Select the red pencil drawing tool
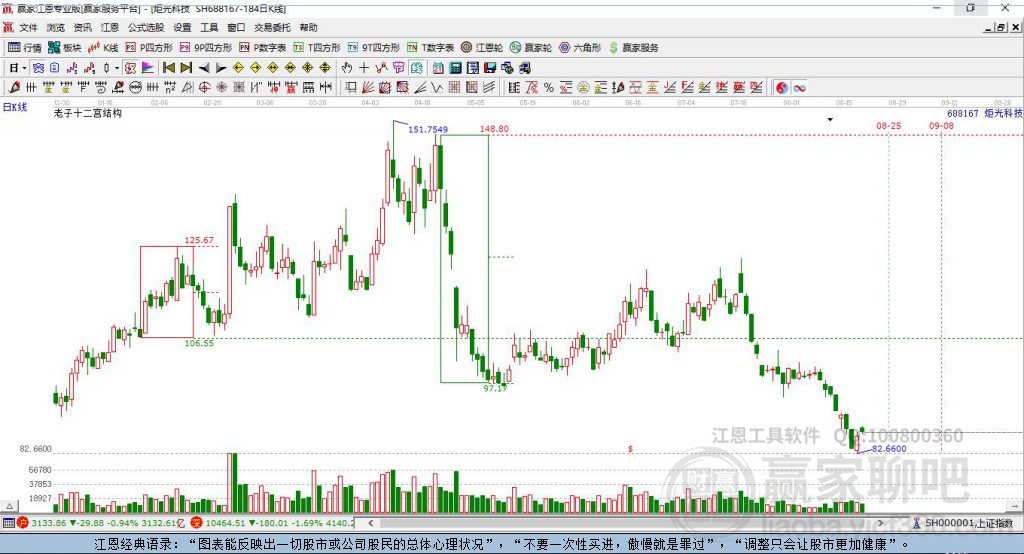The image size is (1024, 554). click(x=14, y=88)
